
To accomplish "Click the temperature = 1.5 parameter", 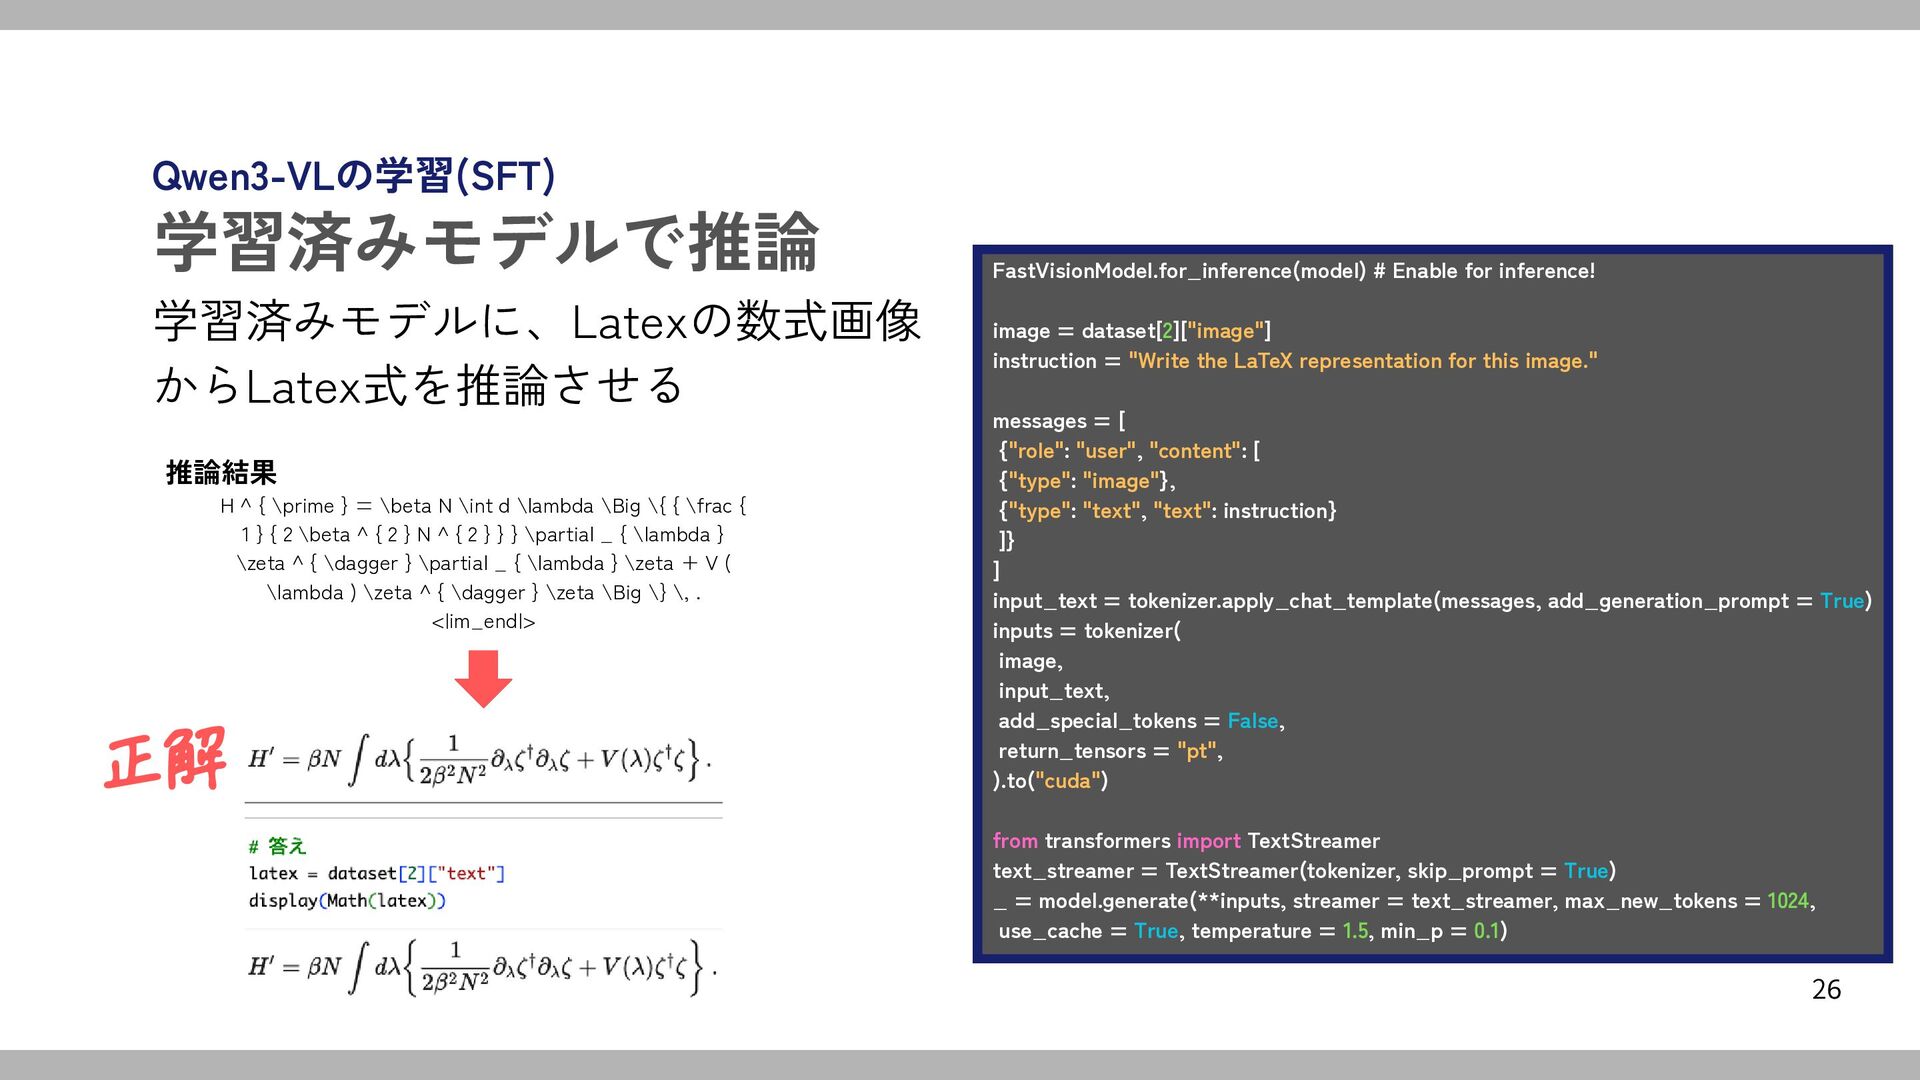I will (1279, 931).
